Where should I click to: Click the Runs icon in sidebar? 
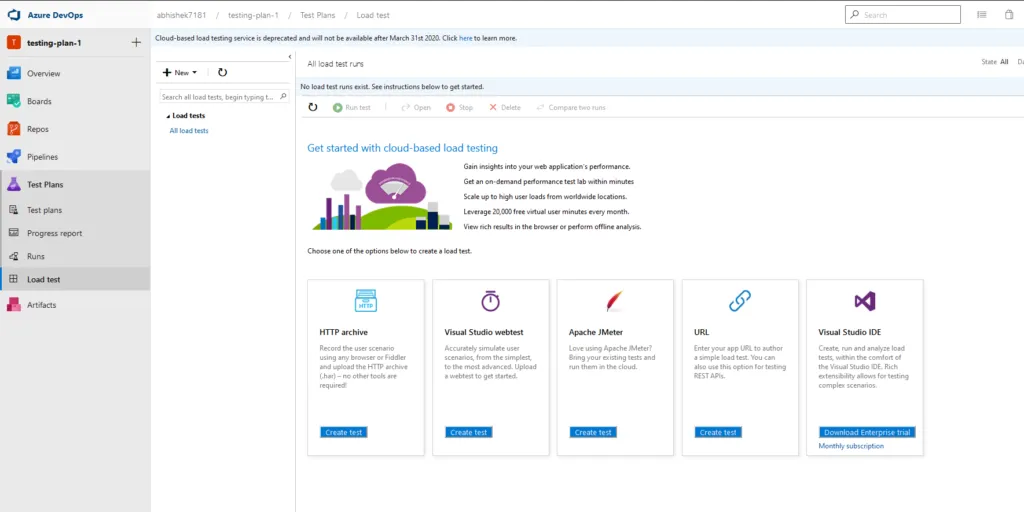coord(13,256)
